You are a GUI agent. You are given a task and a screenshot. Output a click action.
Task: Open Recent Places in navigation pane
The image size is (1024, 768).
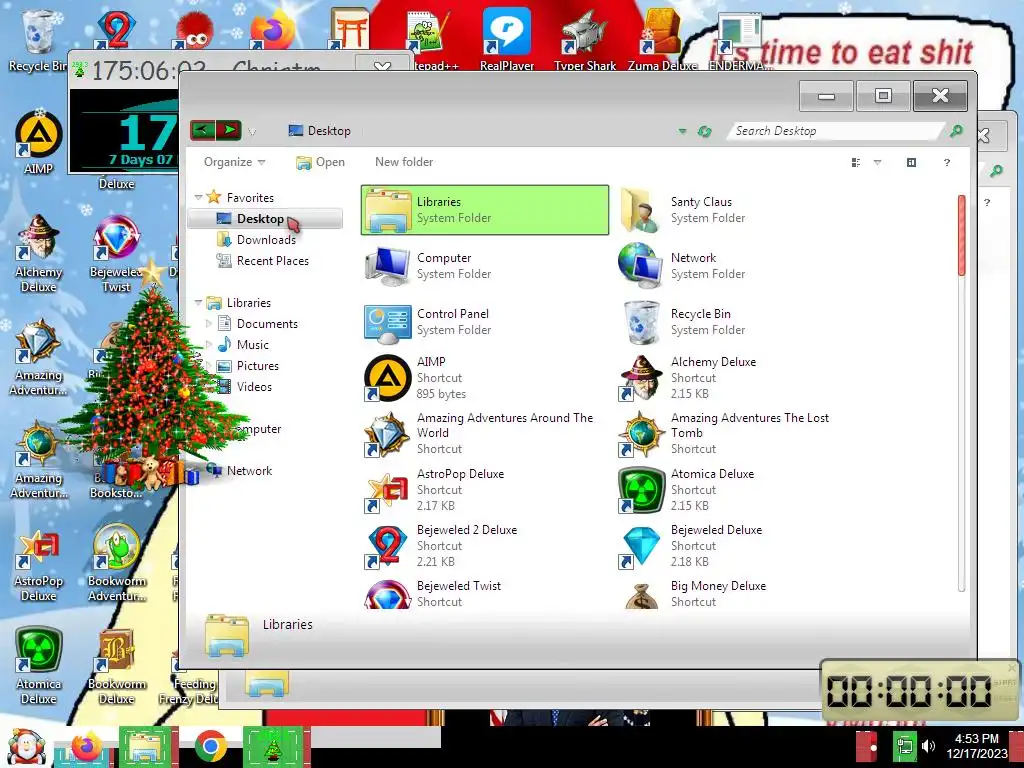pyautogui.click(x=263, y=261)
